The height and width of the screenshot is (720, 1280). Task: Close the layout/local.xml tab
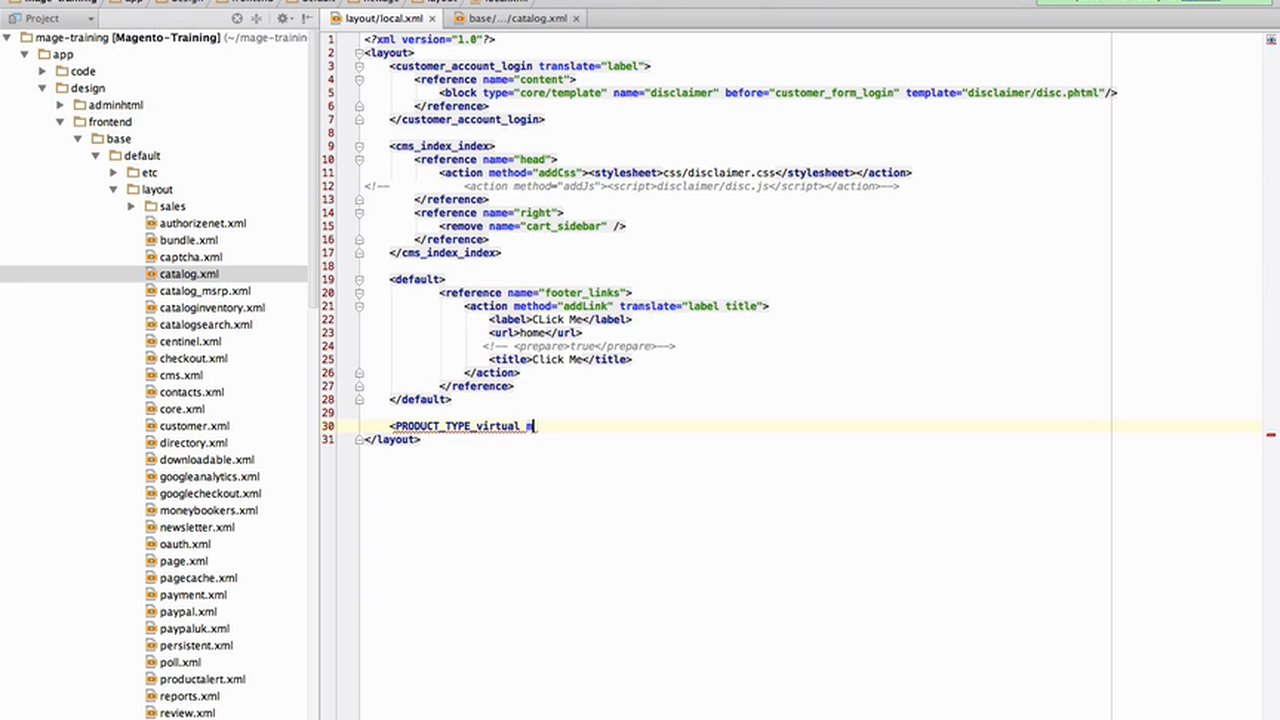432,18
